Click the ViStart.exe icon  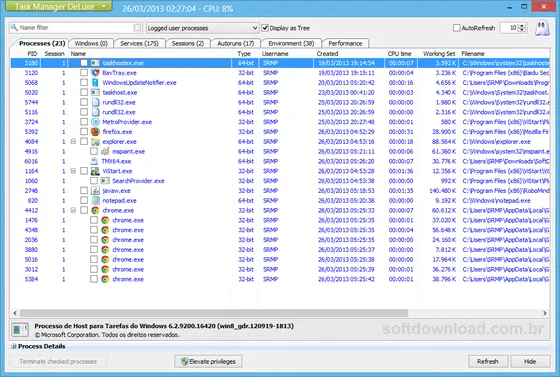(95, 171)
